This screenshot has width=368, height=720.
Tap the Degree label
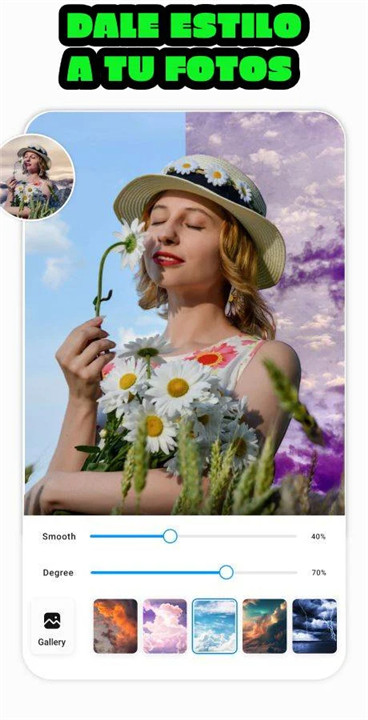click(x=58, y=573)
